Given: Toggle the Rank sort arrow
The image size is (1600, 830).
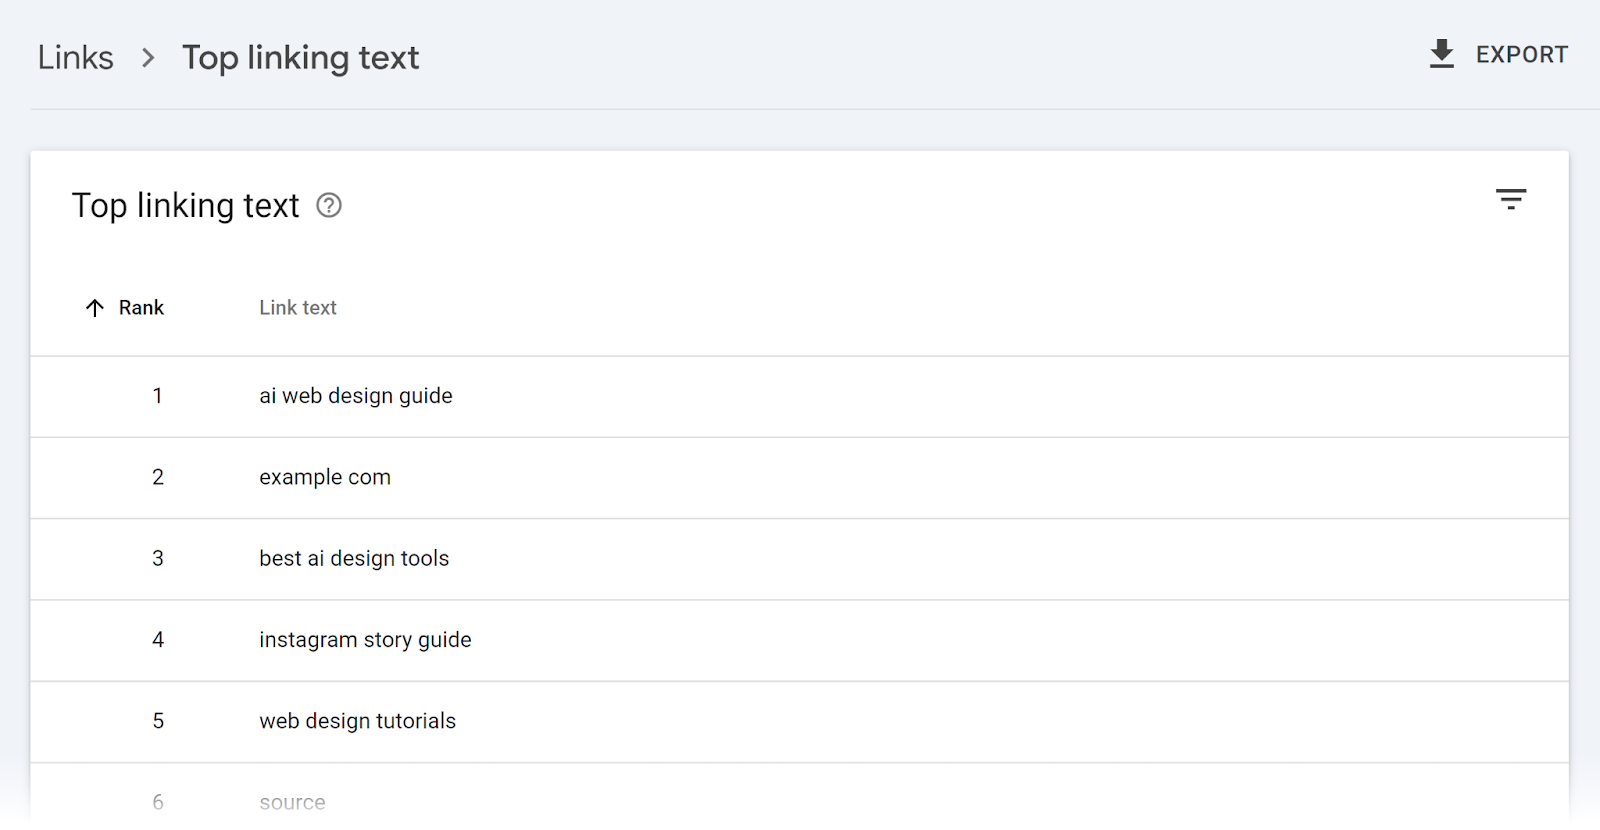Looking at the screenshot, I should 95,308.
